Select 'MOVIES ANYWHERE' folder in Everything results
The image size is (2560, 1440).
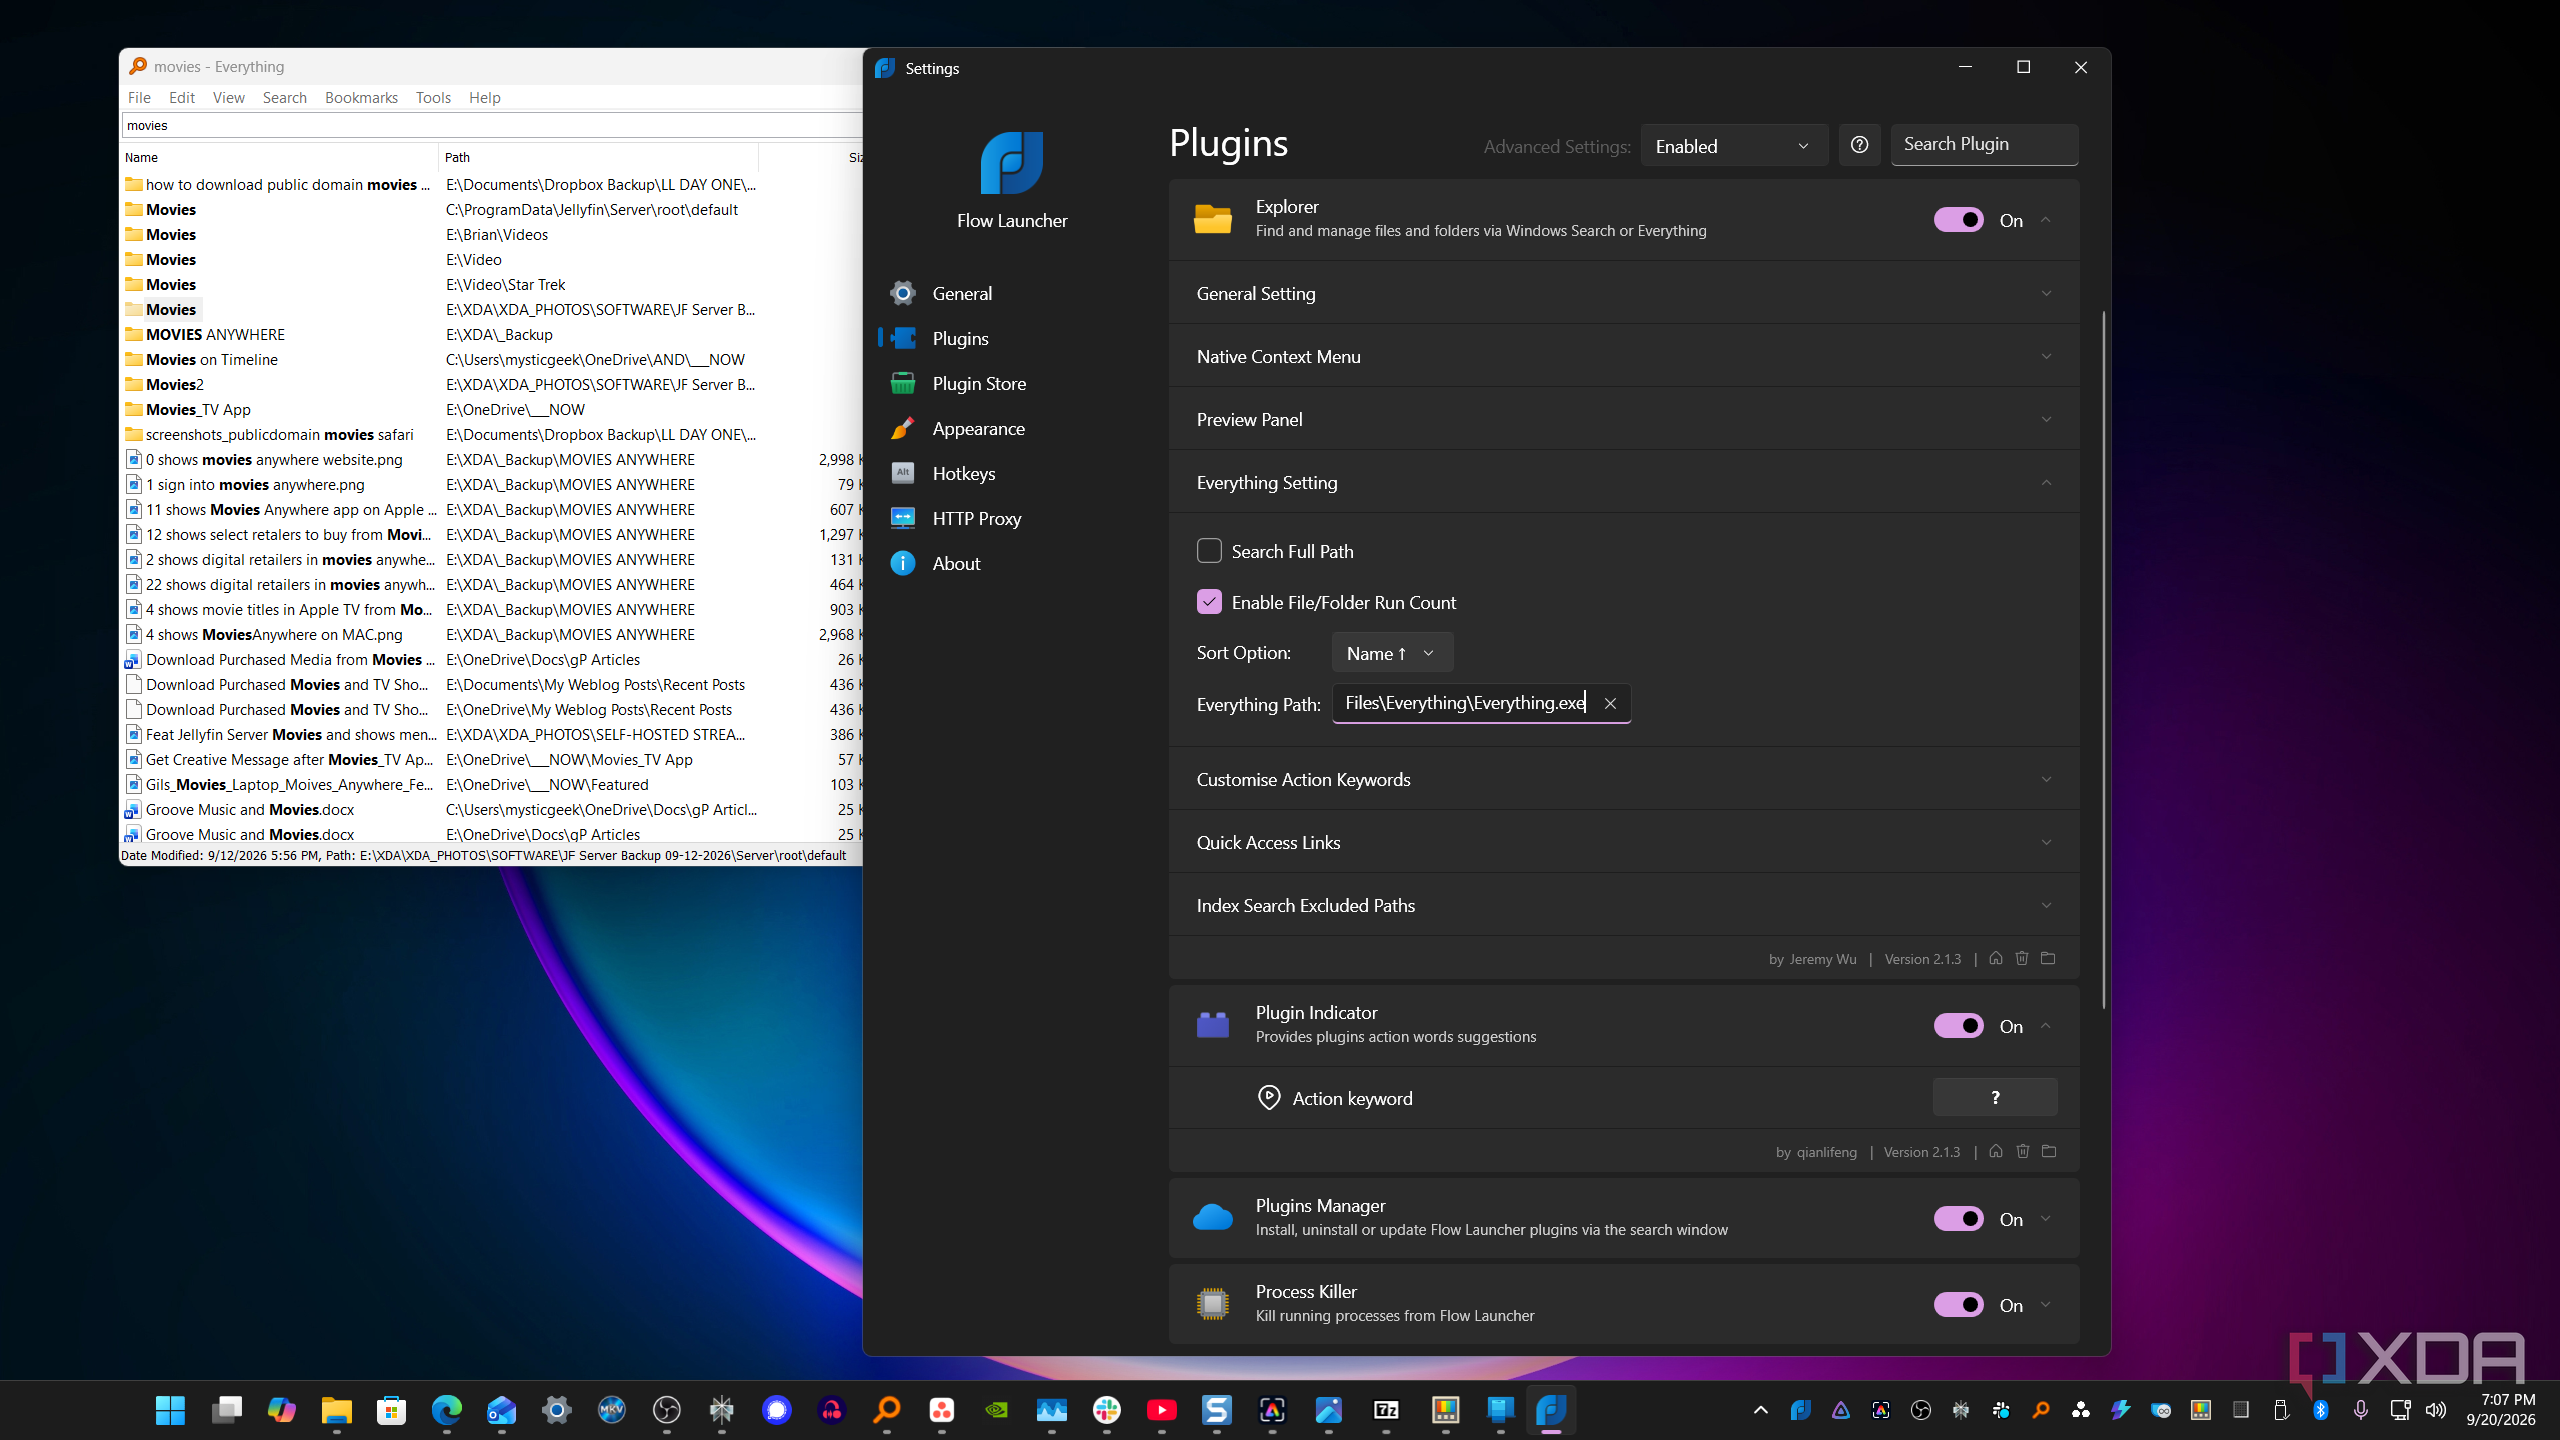pyautogui.click(x=215, y=334)
